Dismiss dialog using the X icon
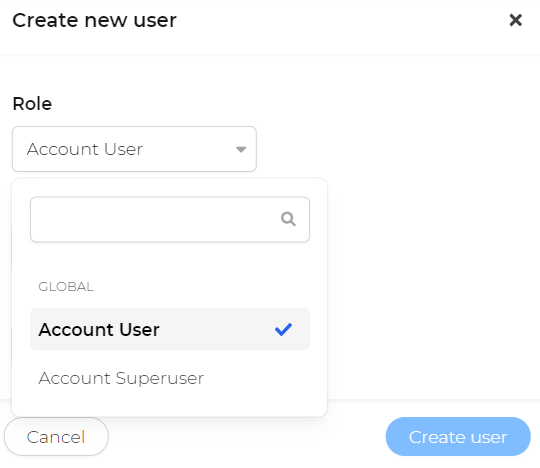 tap(516, 20)
